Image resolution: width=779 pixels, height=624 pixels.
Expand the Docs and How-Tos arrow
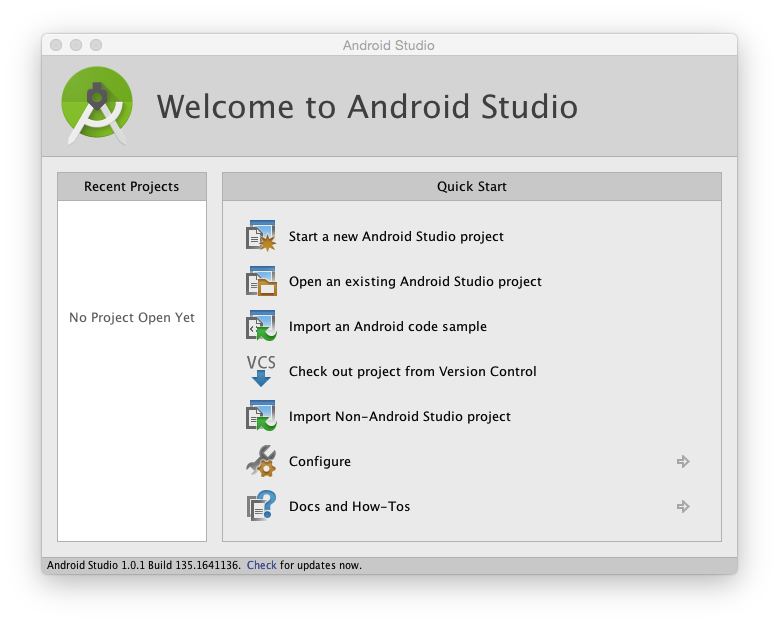(683, 506)
